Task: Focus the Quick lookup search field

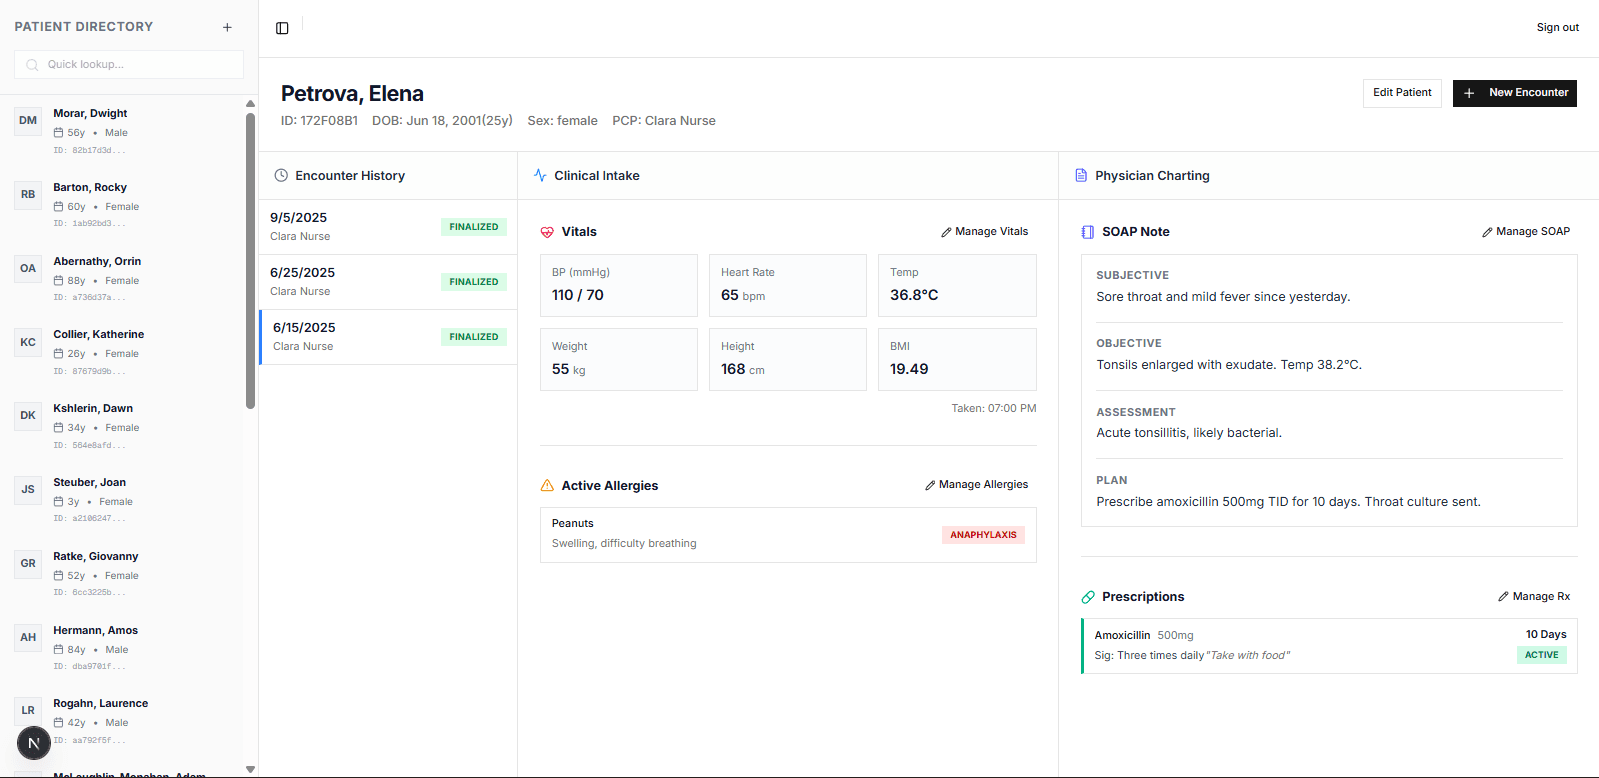Action: tap(129, 64)
